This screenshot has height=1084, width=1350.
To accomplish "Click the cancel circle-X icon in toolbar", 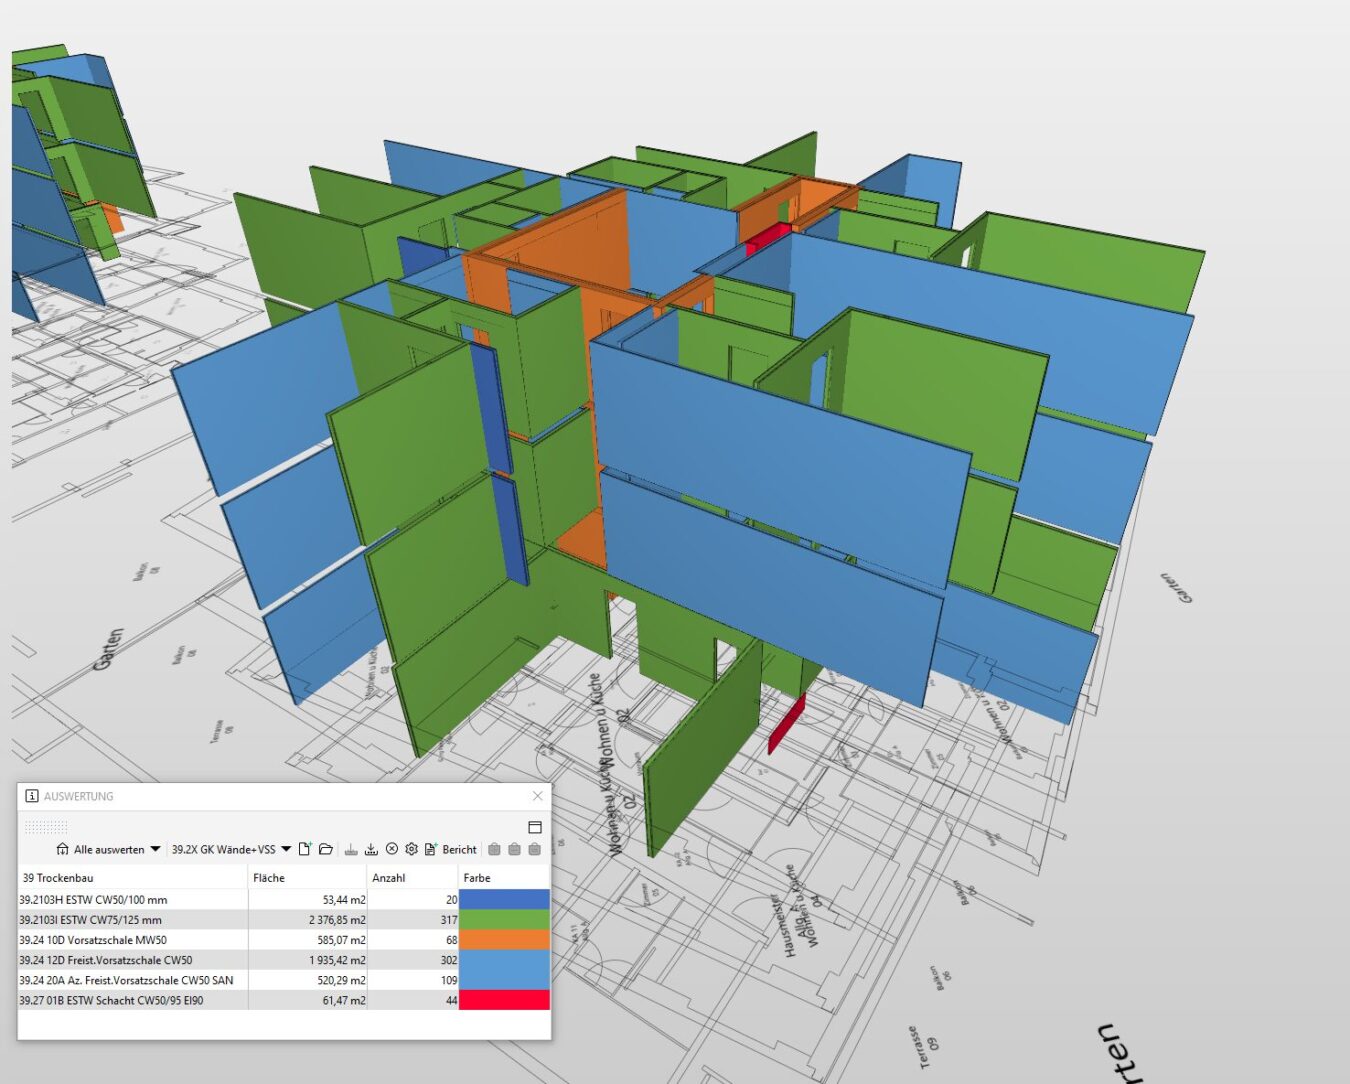I will [x=392, y=849].
